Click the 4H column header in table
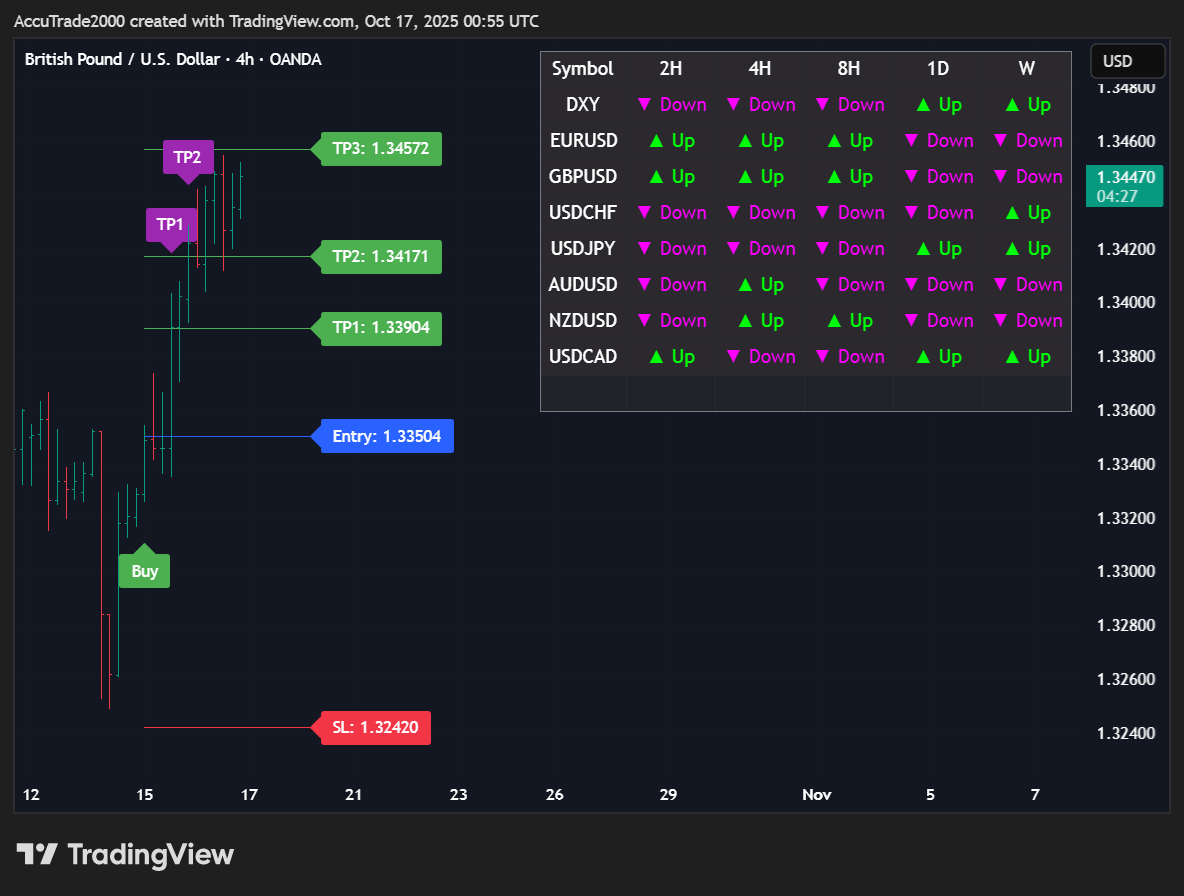This screenshot has height=896, width=1184. (760, 69)
